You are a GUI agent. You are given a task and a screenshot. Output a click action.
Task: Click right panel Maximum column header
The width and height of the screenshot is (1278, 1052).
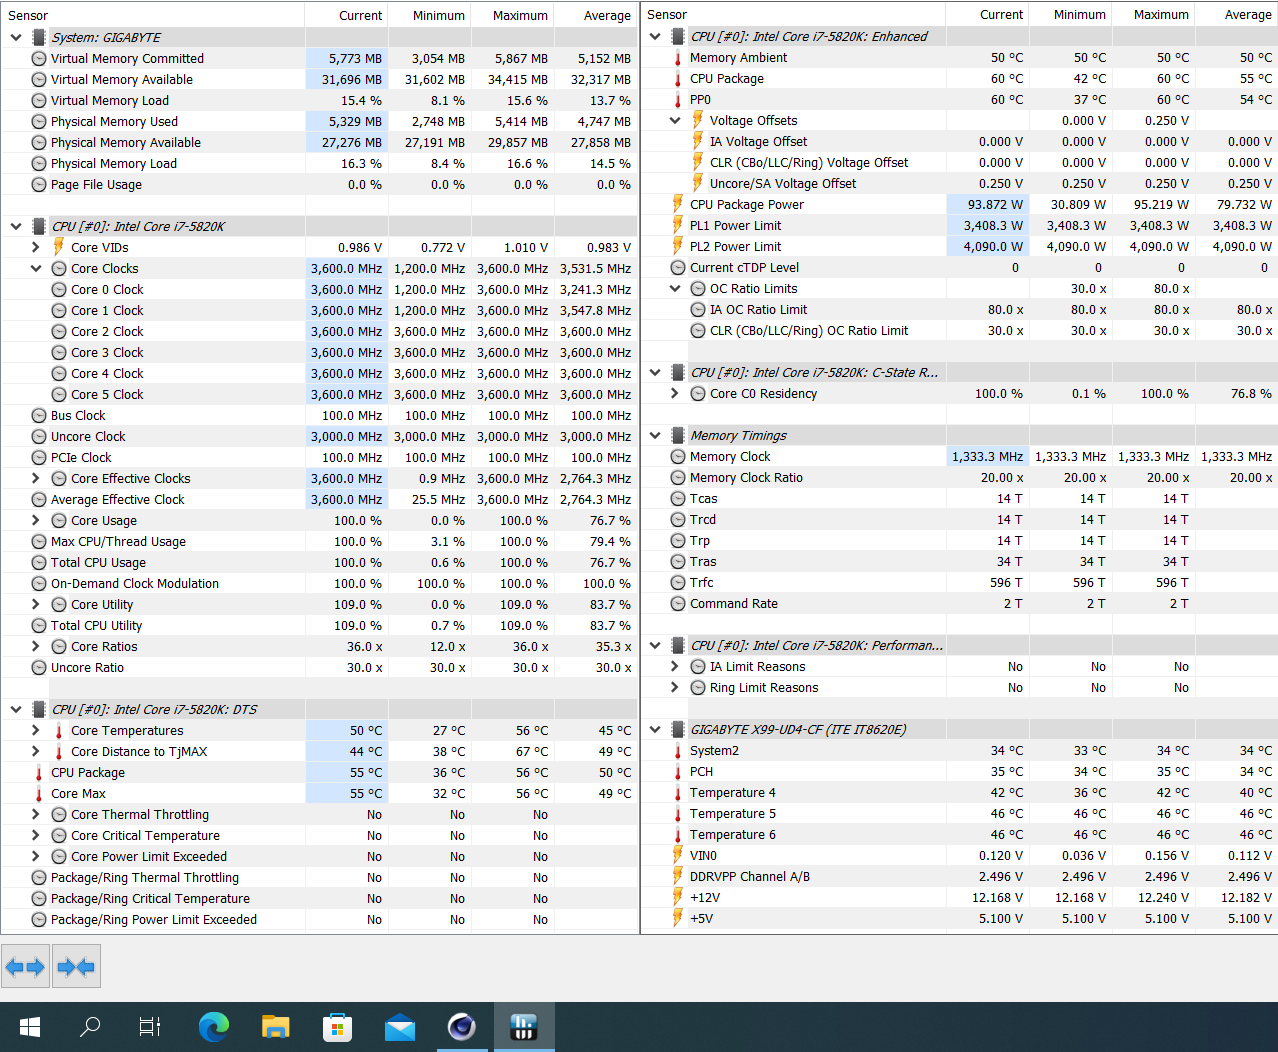(1152, 14)
